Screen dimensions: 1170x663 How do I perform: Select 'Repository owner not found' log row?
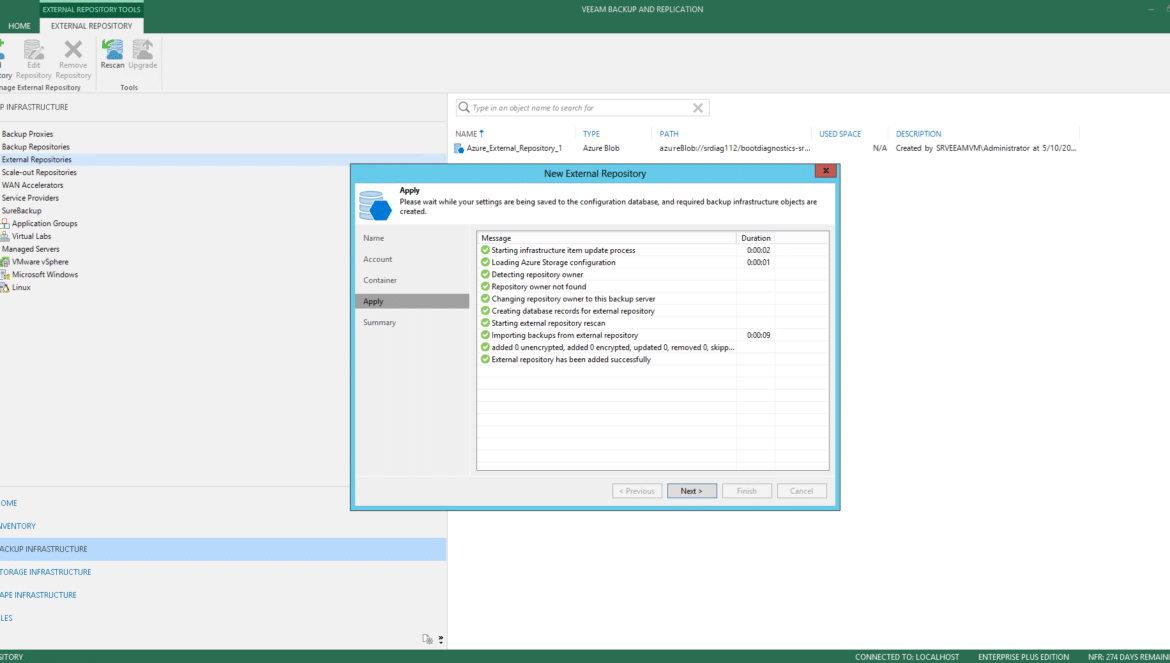tap(653, 286)
